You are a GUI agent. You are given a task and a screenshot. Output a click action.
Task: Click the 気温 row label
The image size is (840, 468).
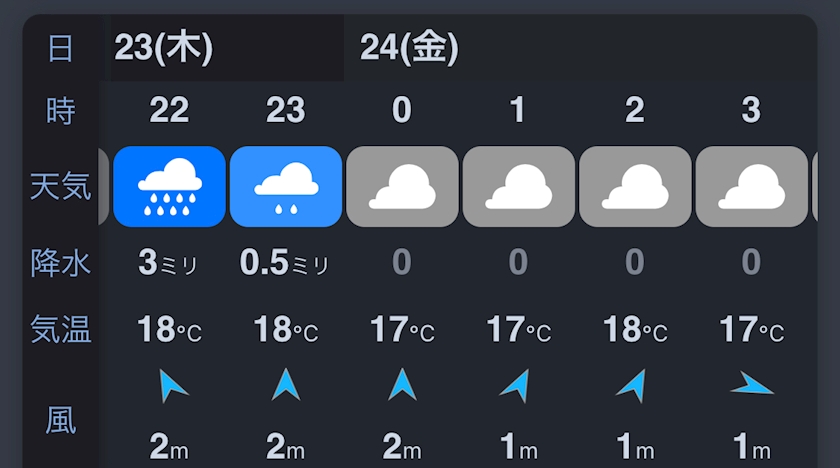pos(61,329)
